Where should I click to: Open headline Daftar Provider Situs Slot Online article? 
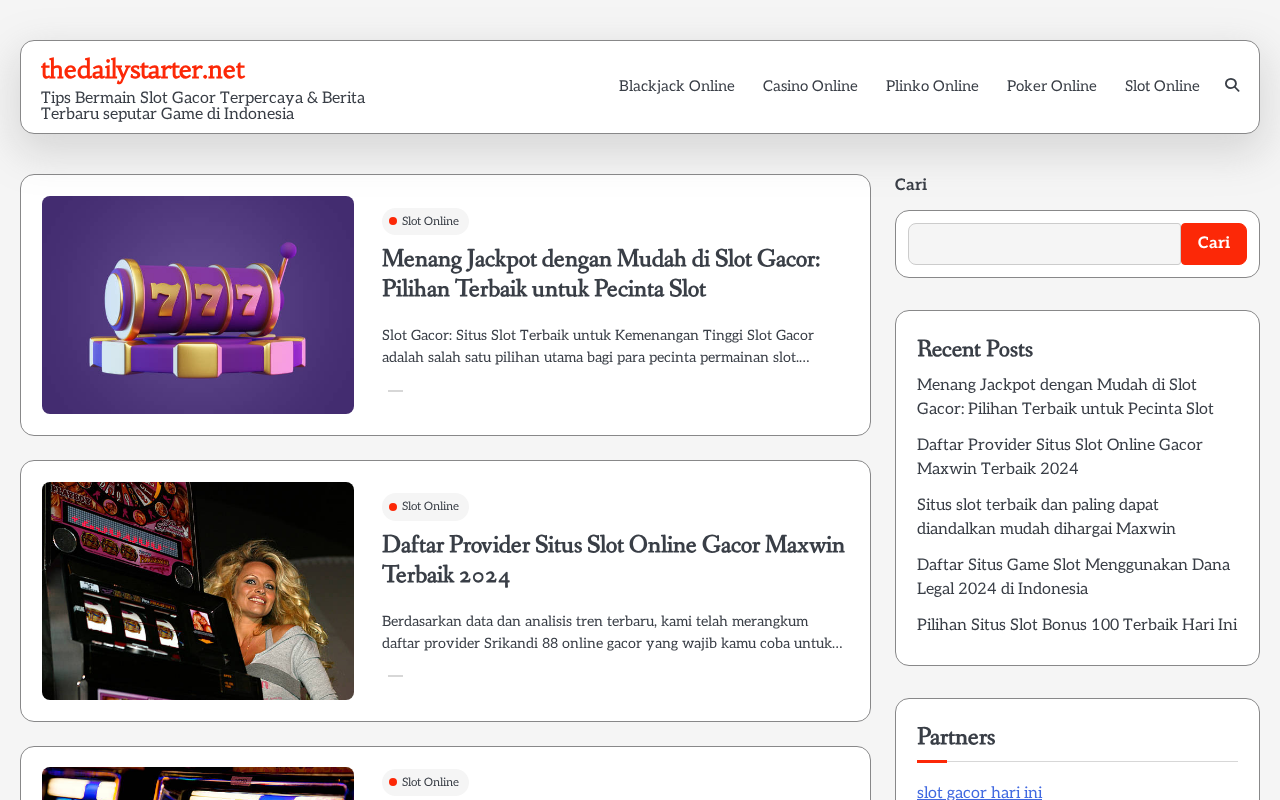click(x=613, y=560)
